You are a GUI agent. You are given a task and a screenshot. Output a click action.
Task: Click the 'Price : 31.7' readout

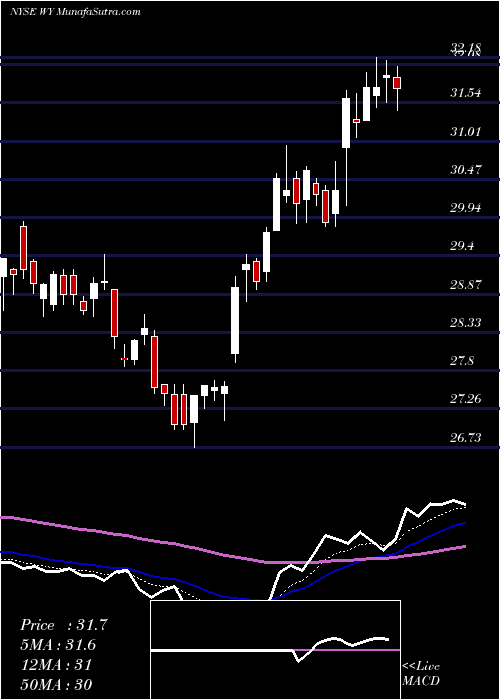[x=64, y=625]
